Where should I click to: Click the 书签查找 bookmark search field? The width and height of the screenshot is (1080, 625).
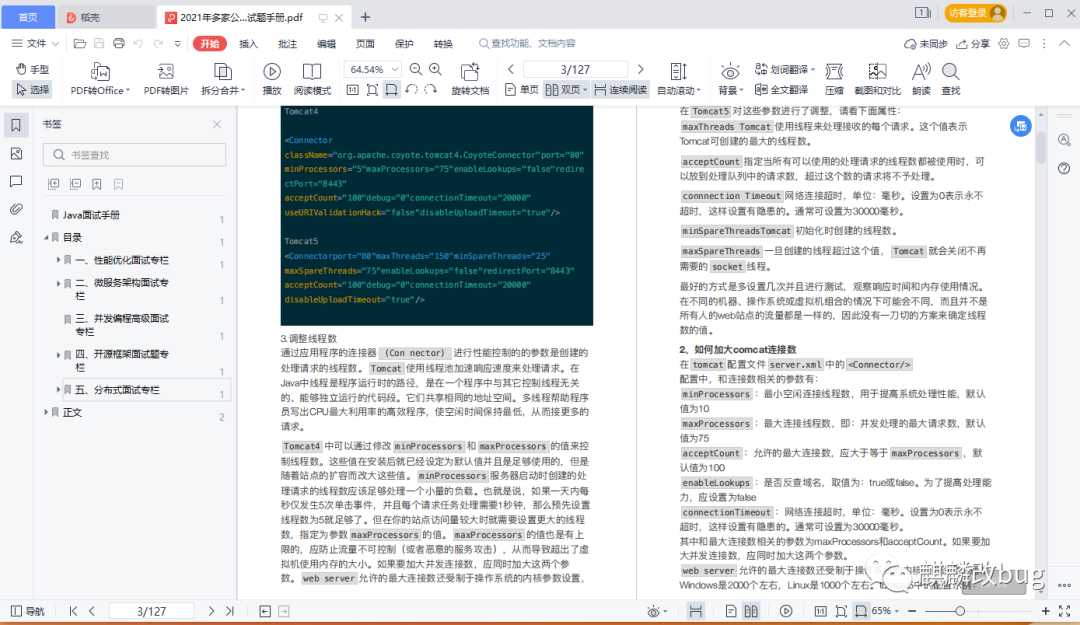134,154
